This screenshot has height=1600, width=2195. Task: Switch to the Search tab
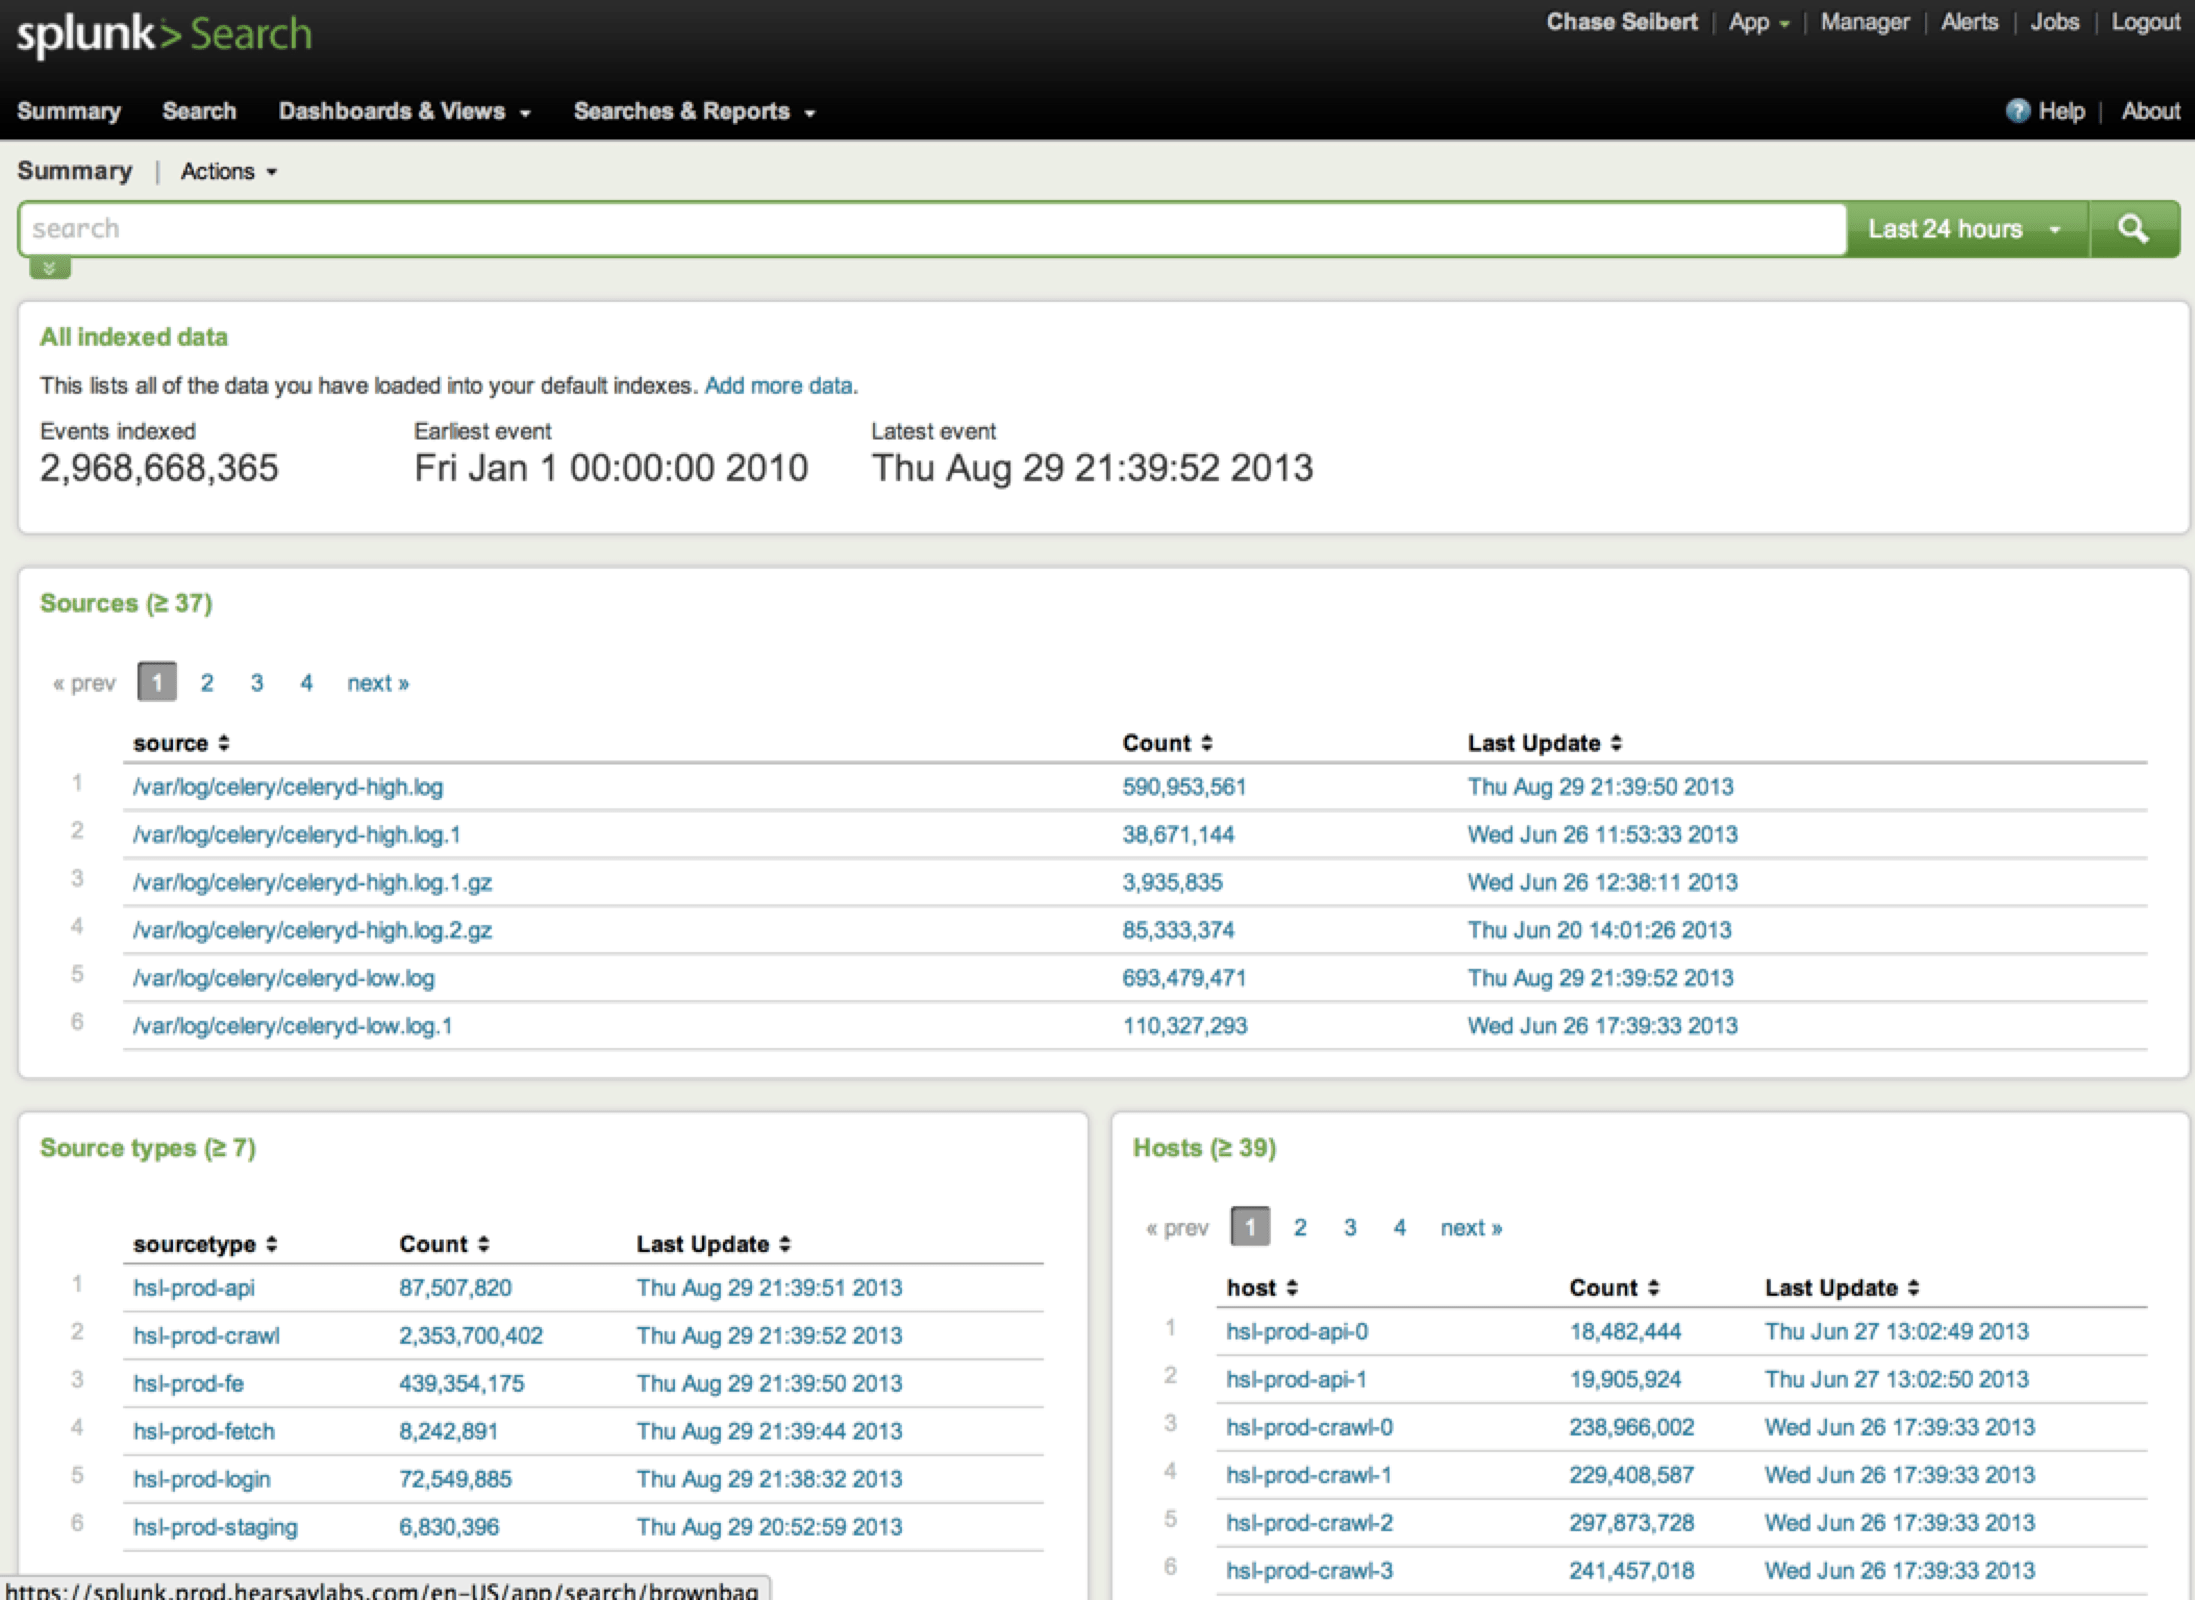[x=198, y=111]
